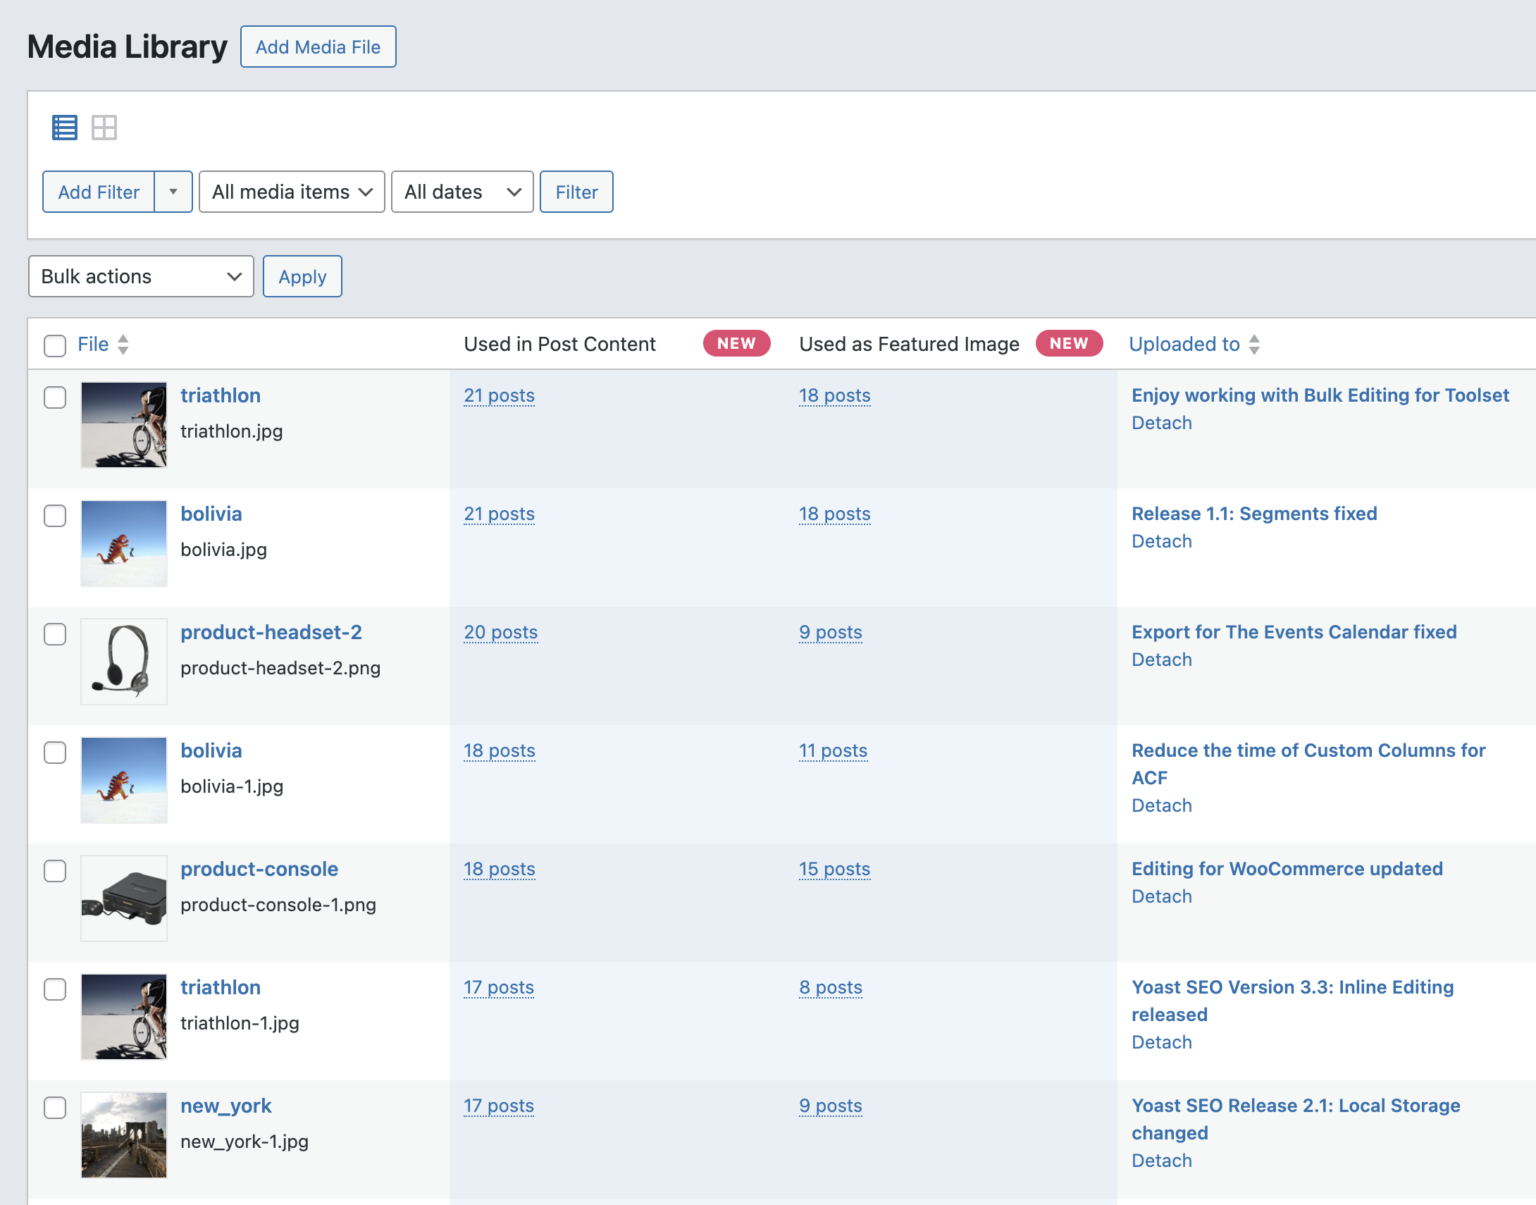View 9 featured posts for product-headset-2
Viewport: 1536px width, 1205px height.
pyautogui.click(x=830, y=632)
